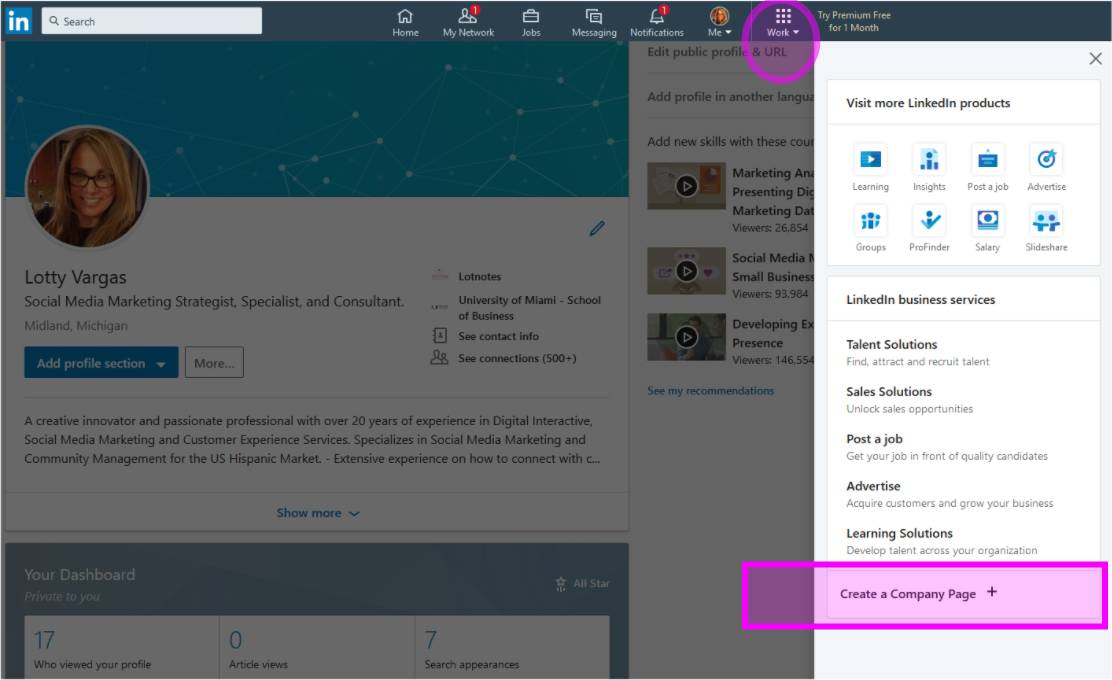Click the contact info card icon

click(440, 335)
